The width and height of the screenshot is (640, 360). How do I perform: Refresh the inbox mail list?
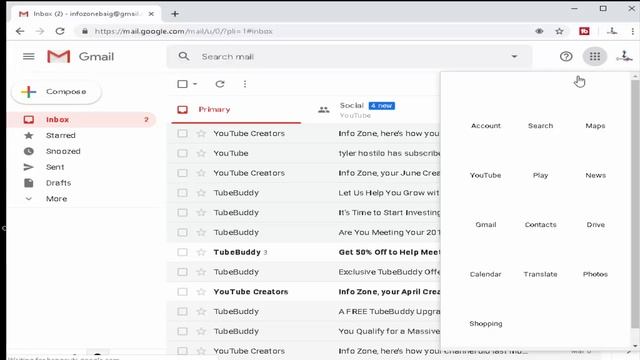(220, 84)
